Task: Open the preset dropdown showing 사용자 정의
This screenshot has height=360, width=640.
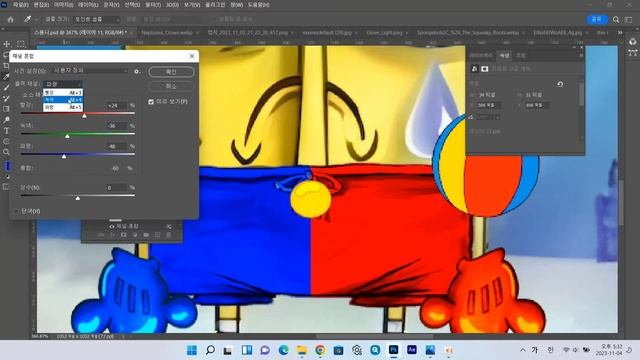Action: coord(90,71)
